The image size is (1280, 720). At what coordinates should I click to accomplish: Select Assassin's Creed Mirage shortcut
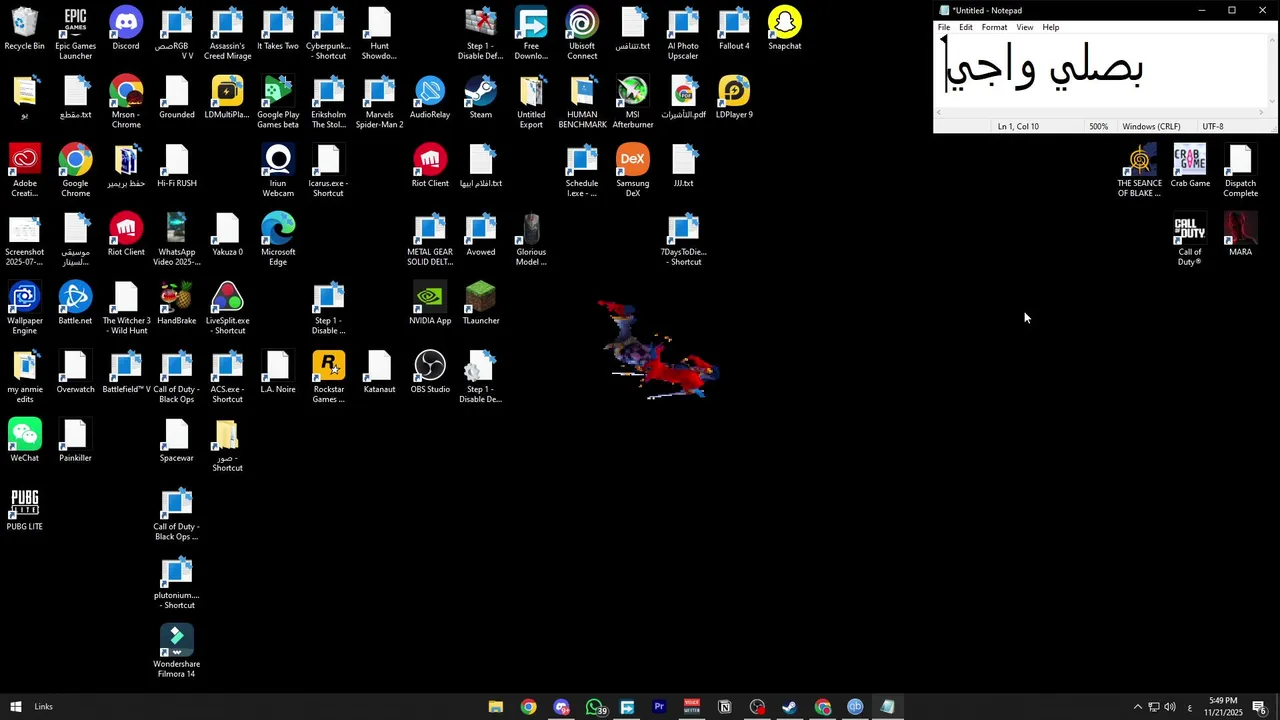click(x=227, y=33)
